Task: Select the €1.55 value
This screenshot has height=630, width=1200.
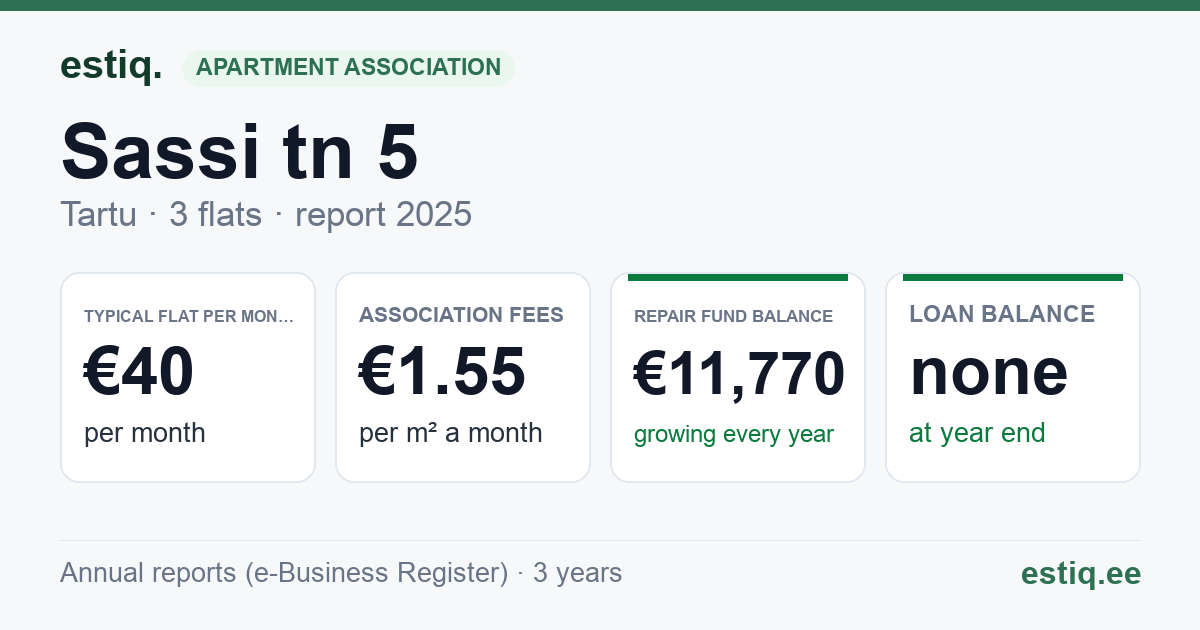Action: tap(442, 373)
